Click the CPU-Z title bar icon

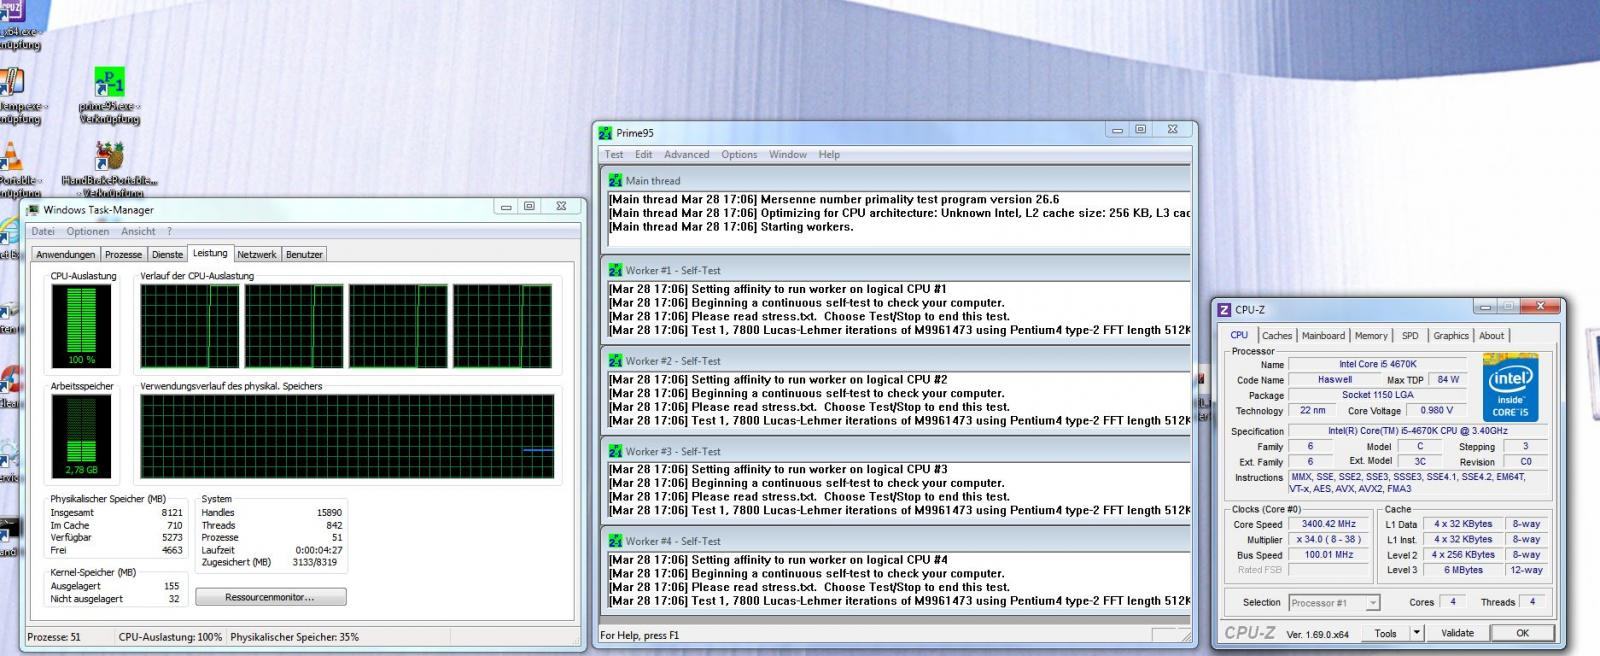pos(1224,310)
